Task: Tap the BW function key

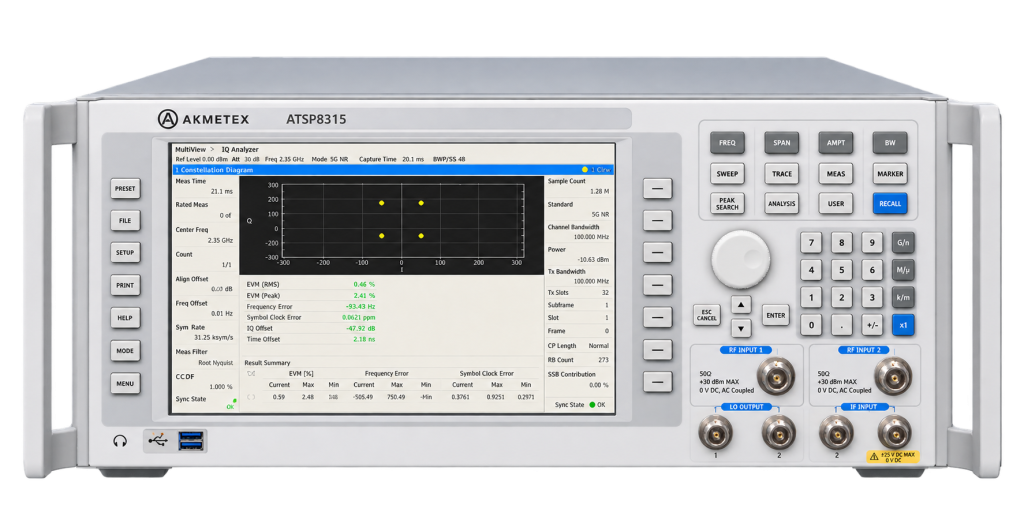Action: 890,142
